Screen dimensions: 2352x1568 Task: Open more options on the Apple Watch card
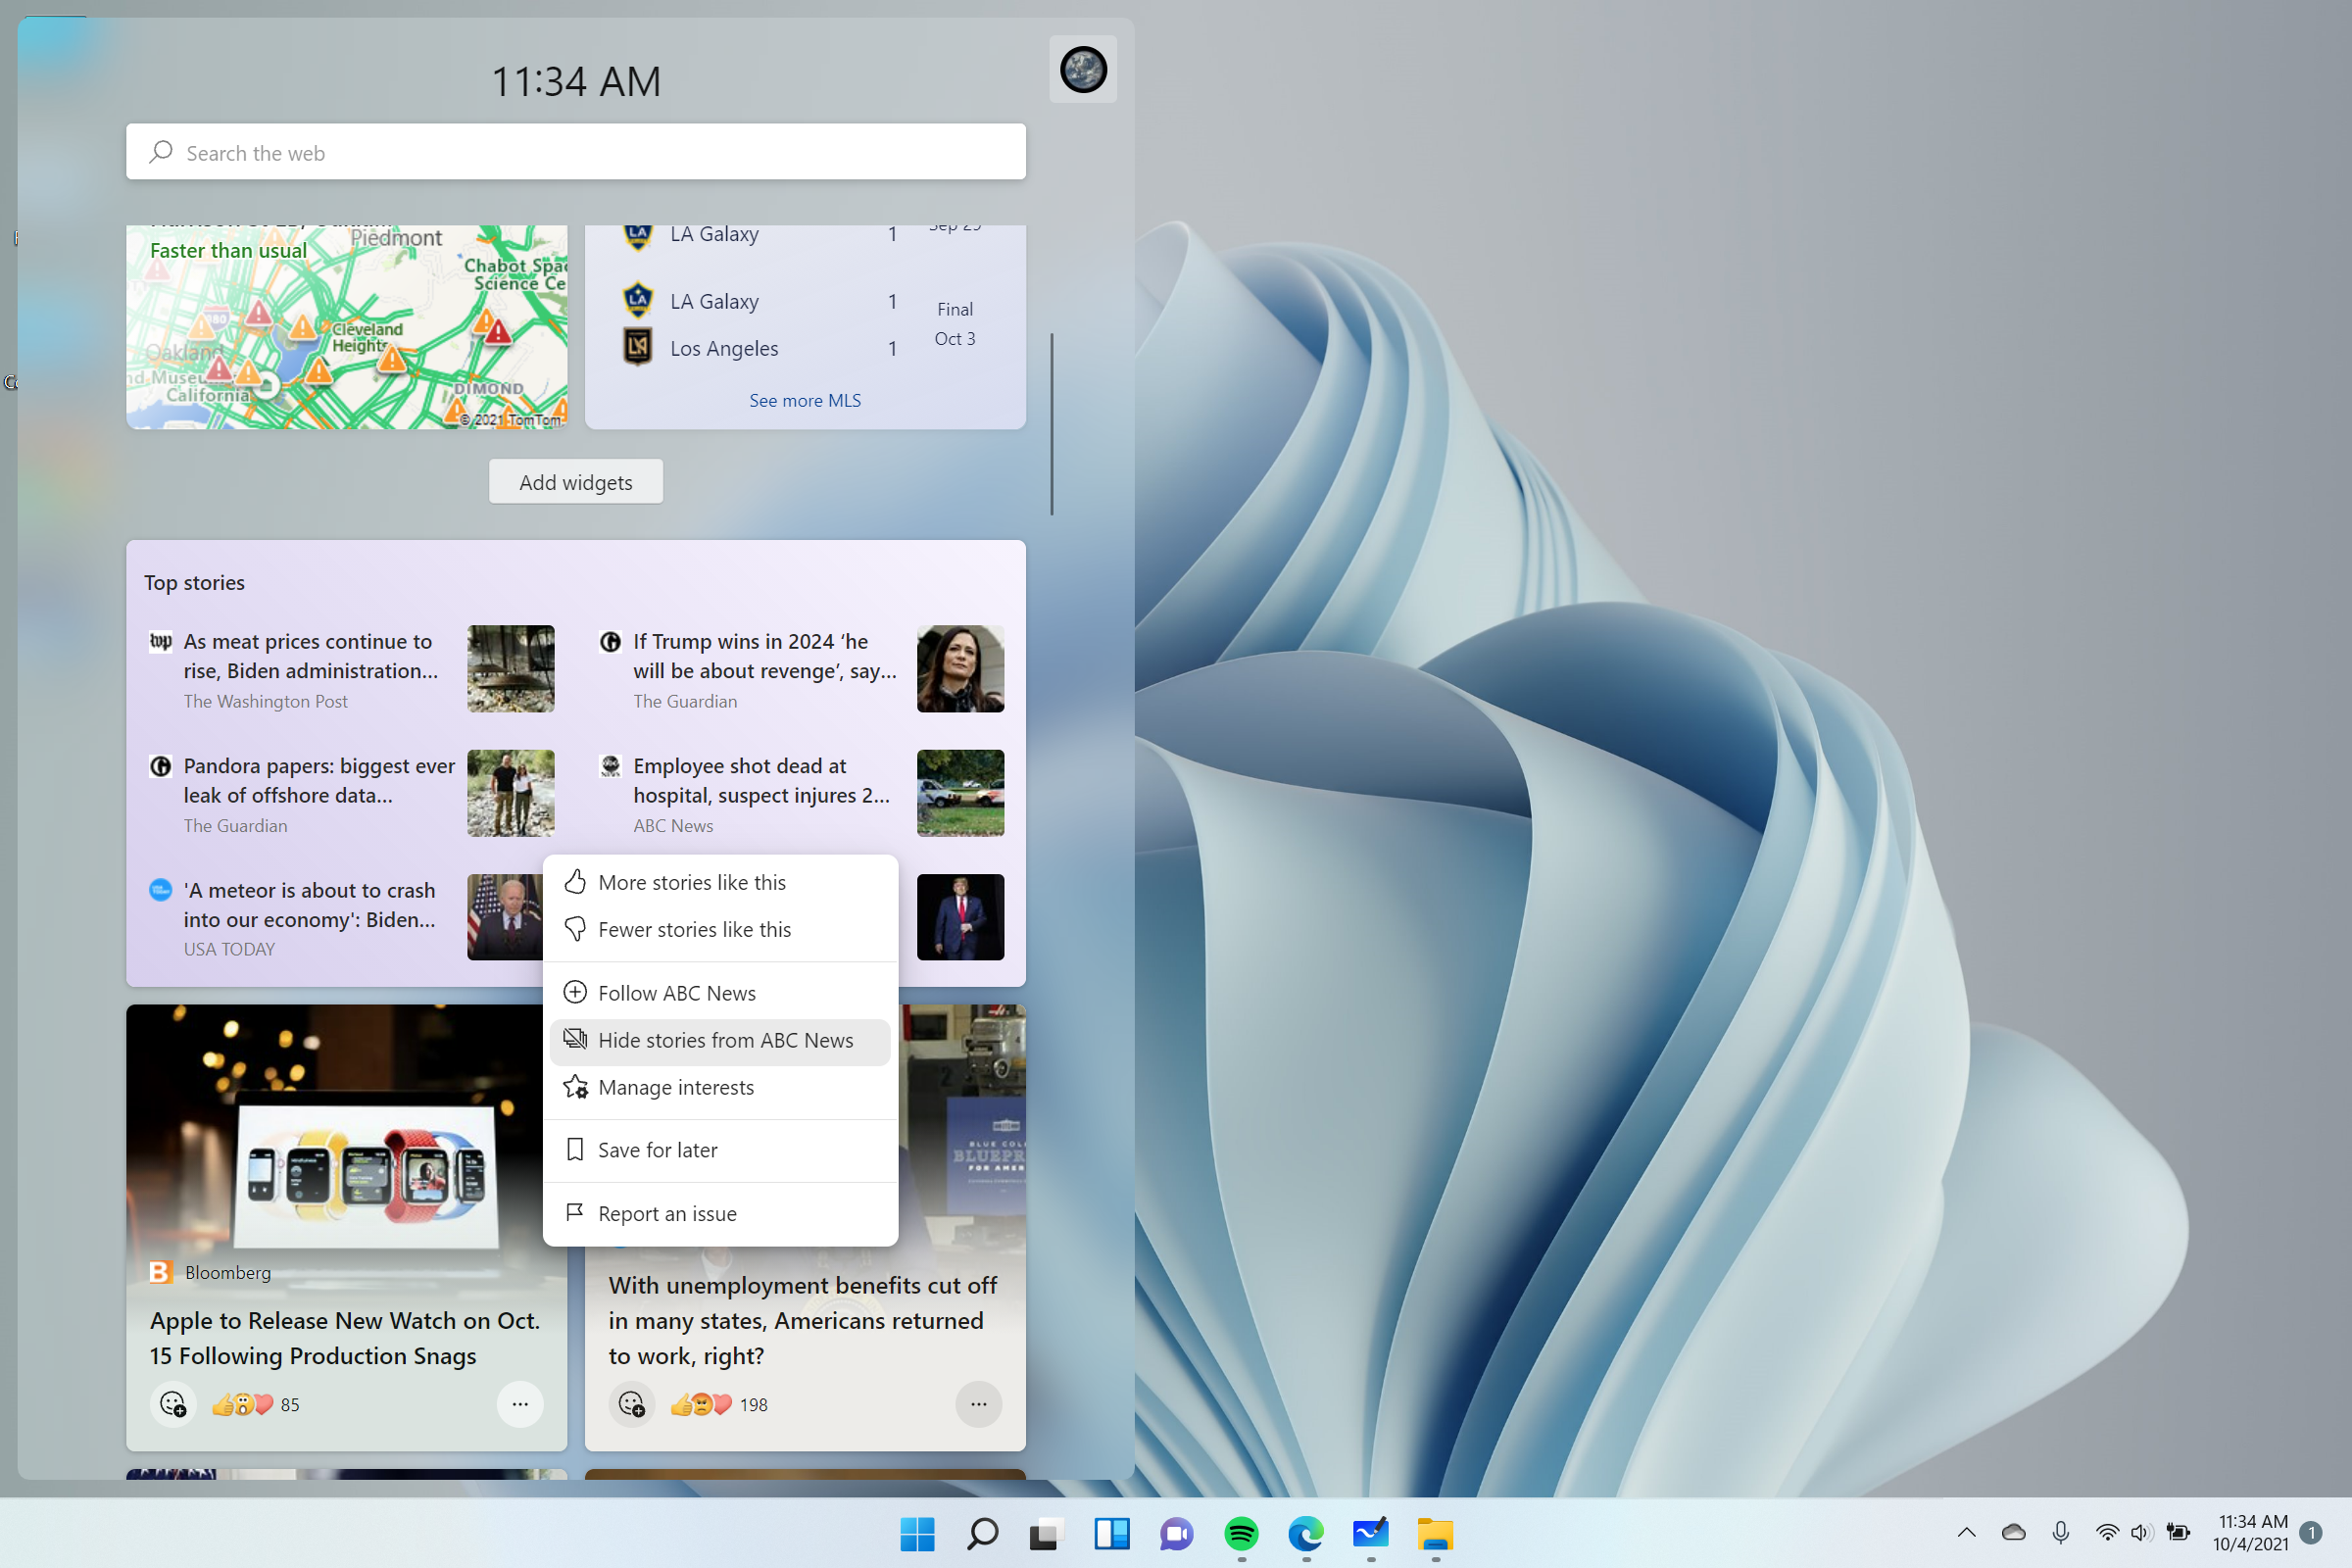[520, 1404]
